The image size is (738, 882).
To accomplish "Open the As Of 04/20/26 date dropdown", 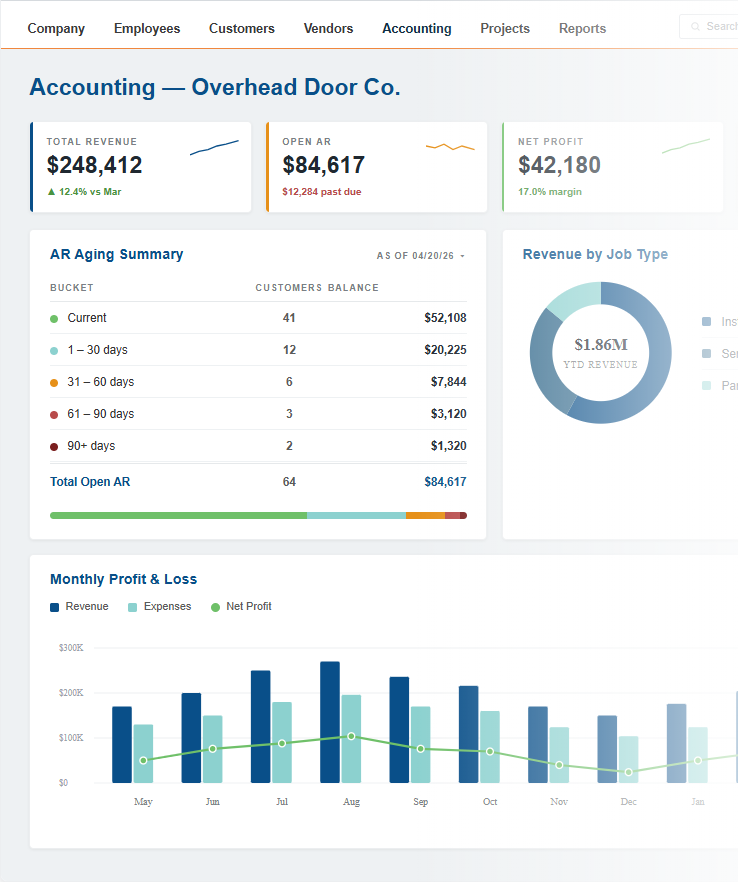I will (x=421, y=256).
